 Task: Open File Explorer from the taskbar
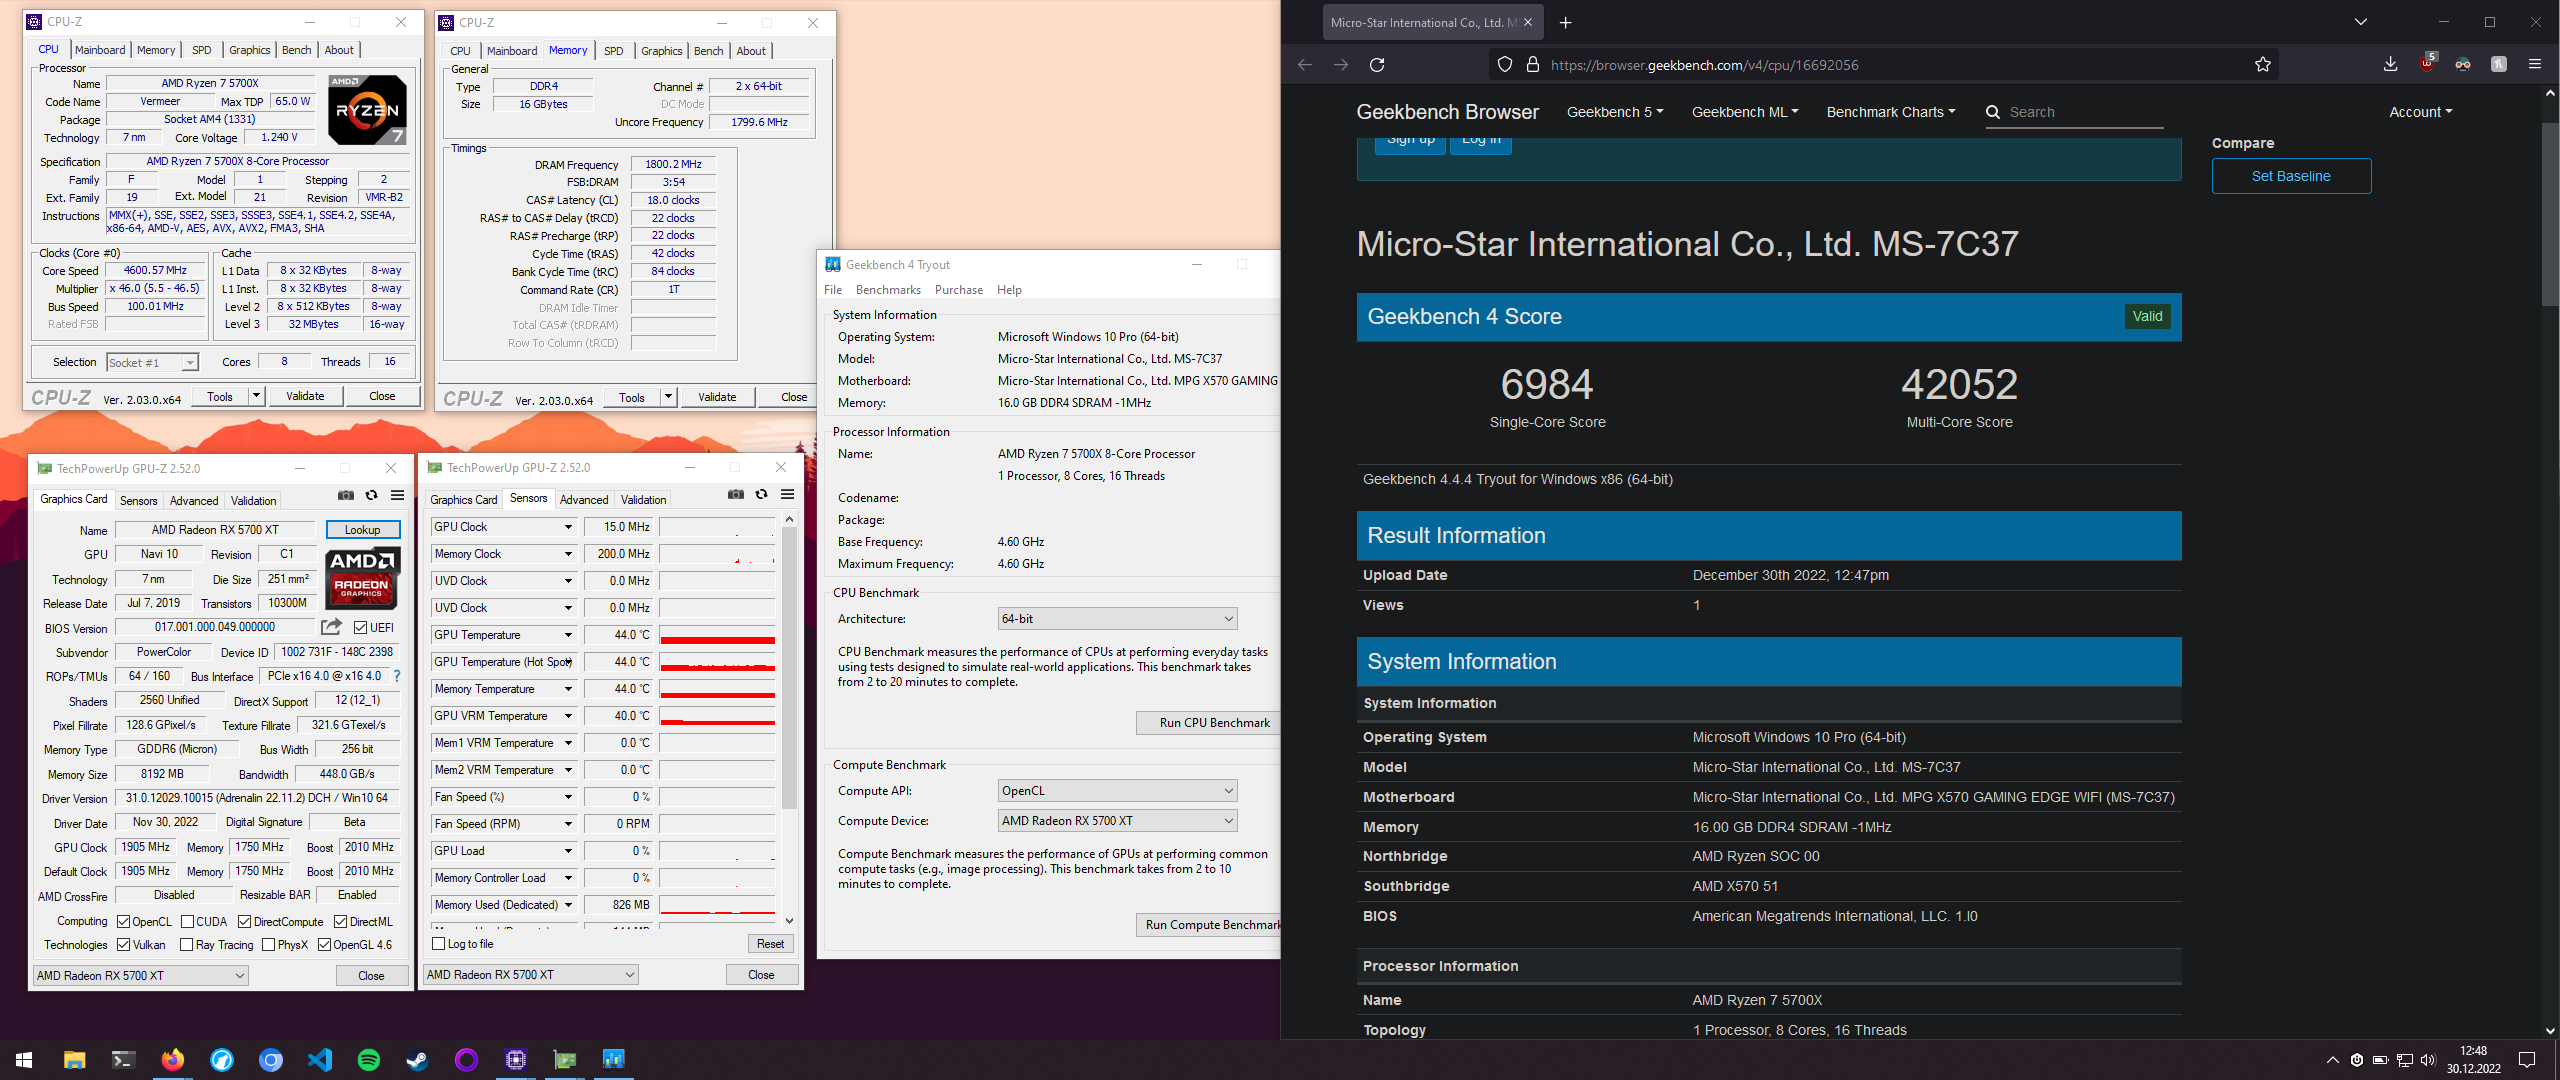pos(74,1060)
